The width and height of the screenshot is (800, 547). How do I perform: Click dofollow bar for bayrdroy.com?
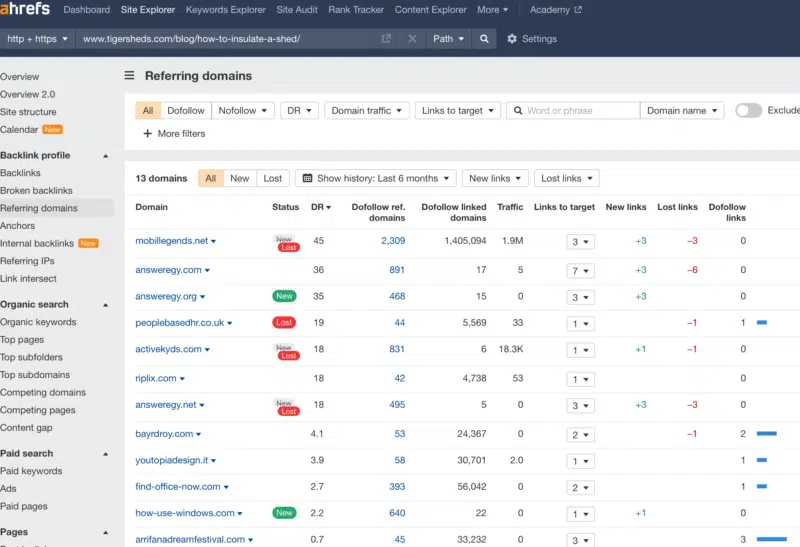coord(766,433)
